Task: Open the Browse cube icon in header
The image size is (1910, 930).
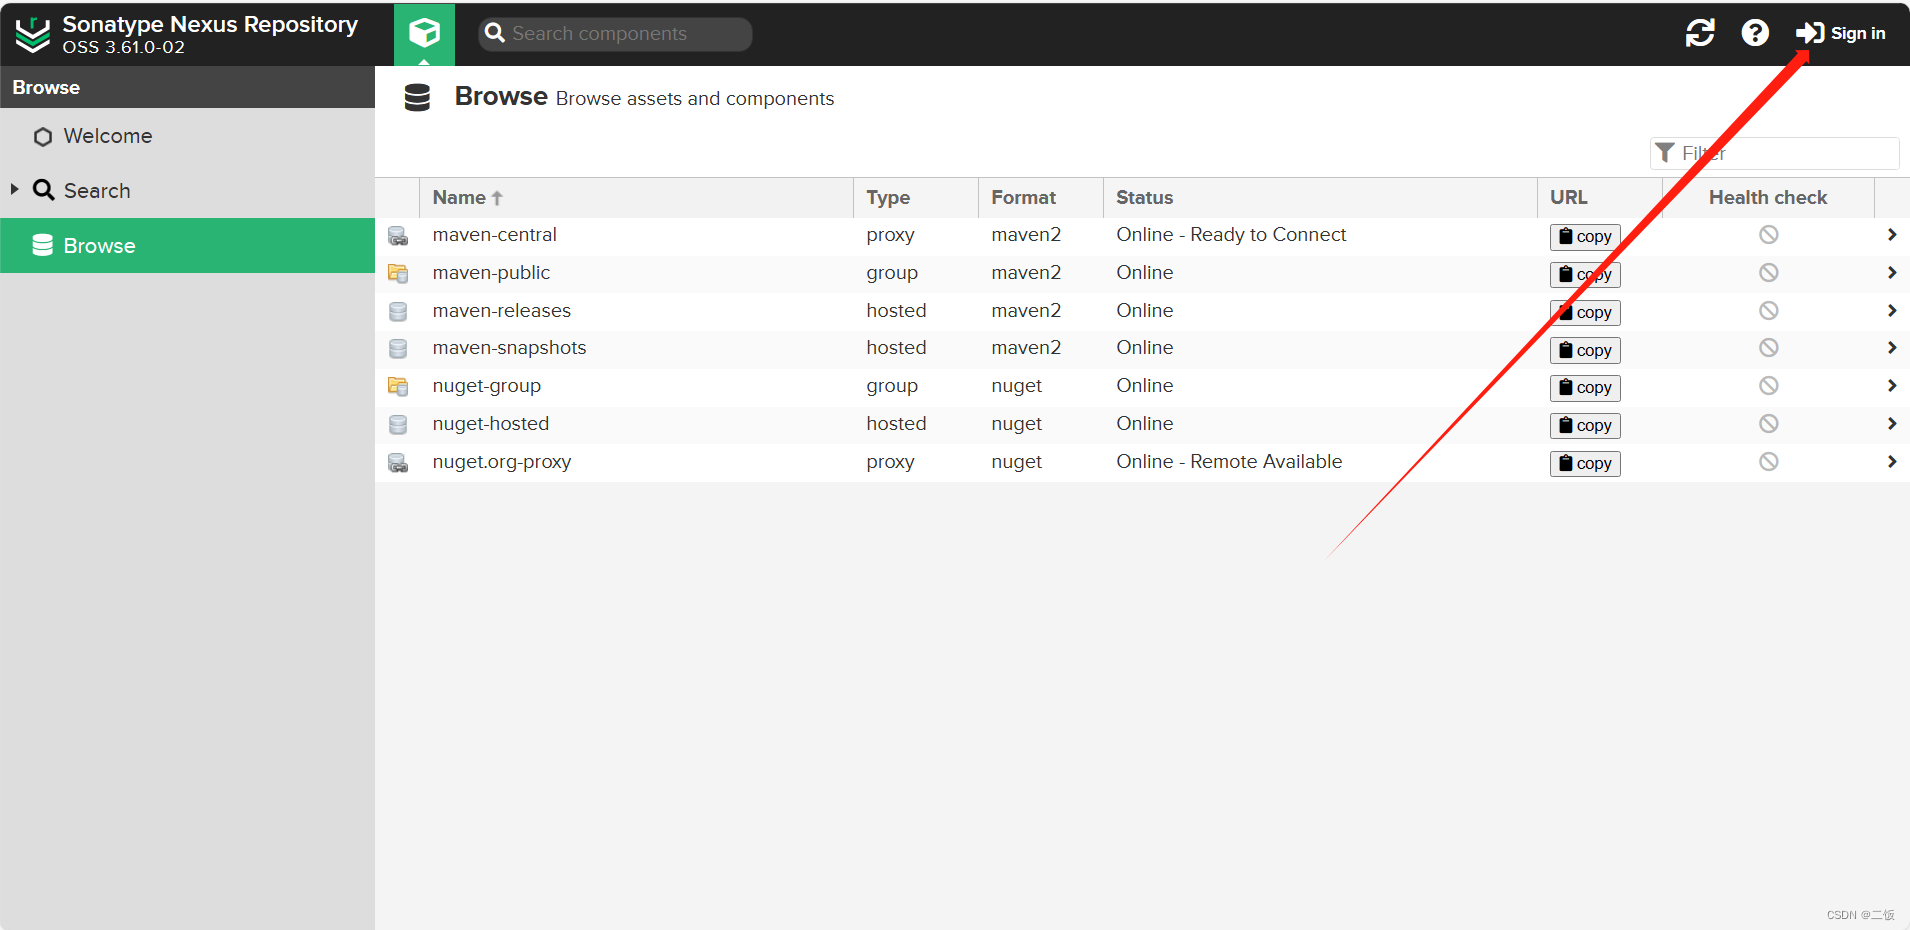Action: (x=424, y=33)
